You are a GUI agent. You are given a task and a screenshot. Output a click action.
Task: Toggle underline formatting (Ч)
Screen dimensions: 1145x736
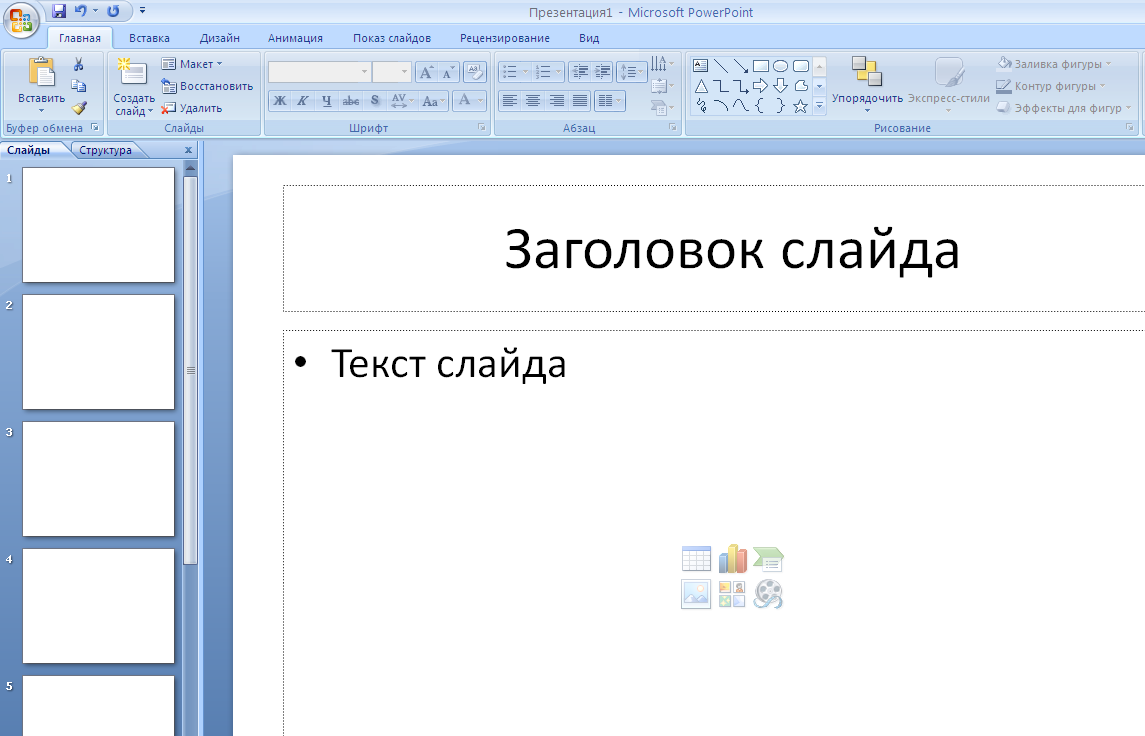coord(326,101)
